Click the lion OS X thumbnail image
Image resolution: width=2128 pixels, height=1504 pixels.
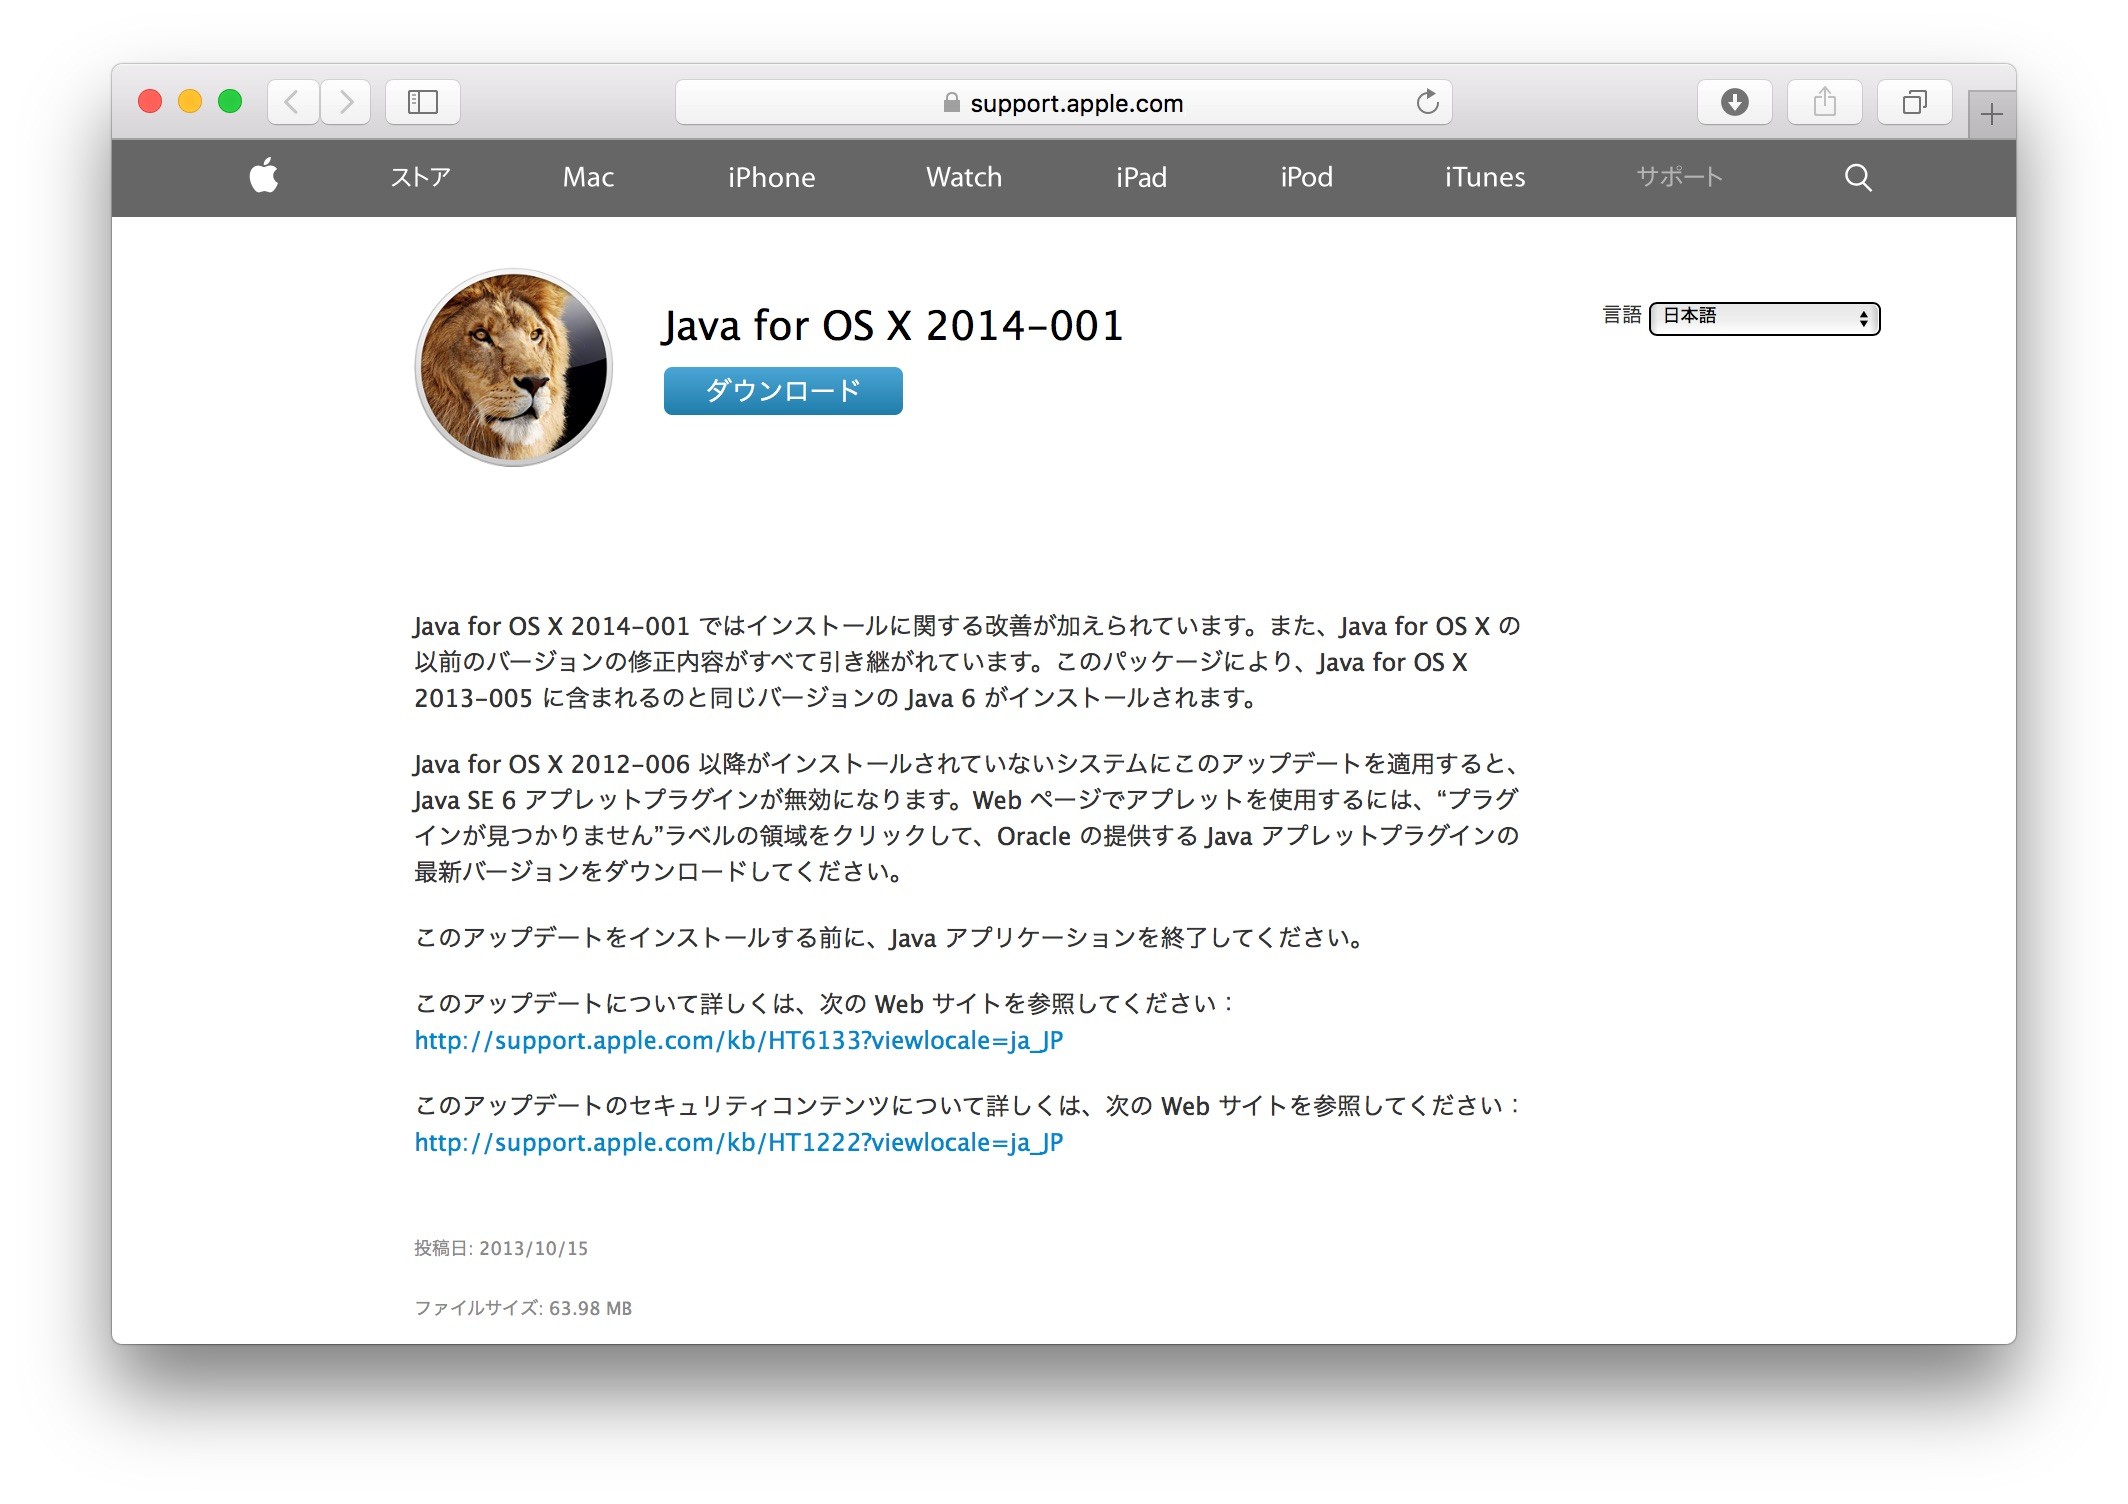(x=513, y=367)
